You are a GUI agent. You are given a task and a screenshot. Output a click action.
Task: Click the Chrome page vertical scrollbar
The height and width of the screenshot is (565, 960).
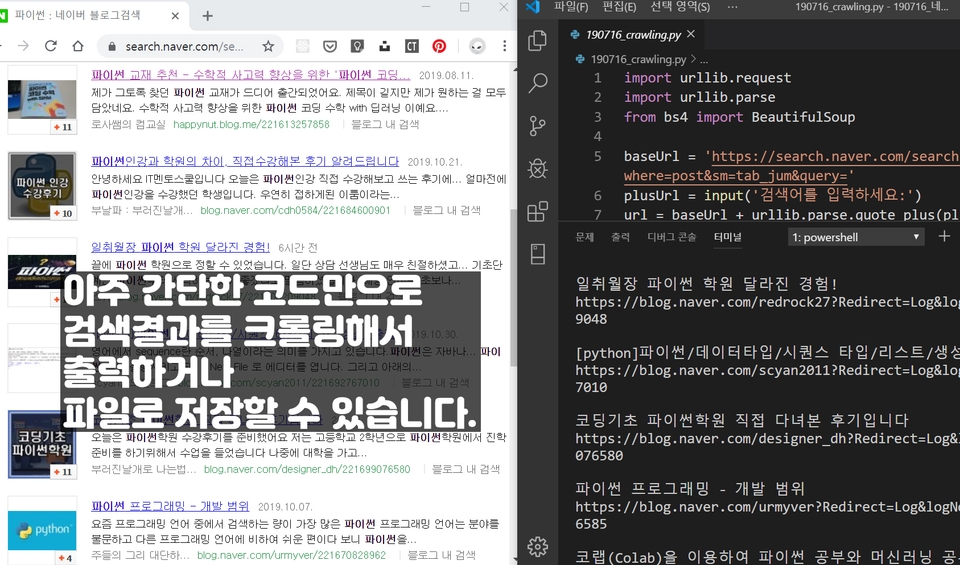[x=513, y=288]
